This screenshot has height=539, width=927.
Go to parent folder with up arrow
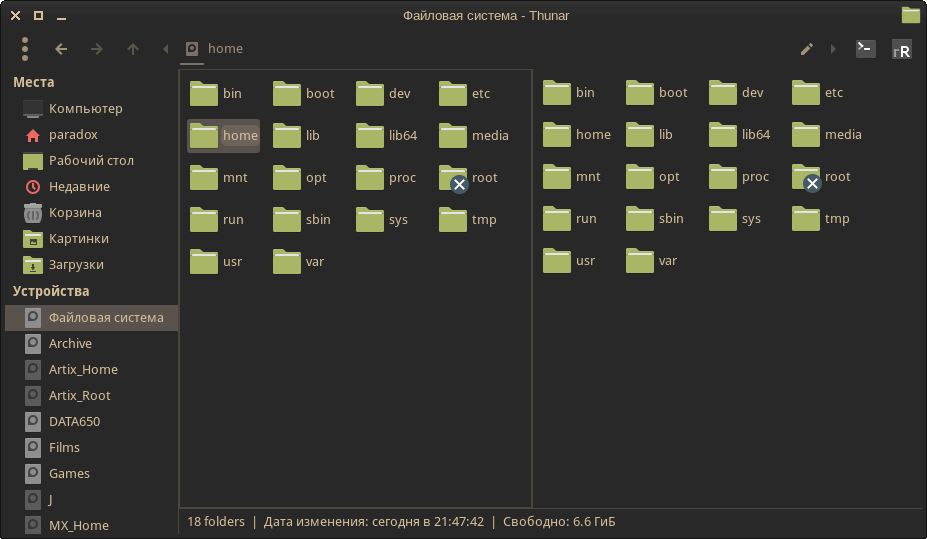(133, 49)
